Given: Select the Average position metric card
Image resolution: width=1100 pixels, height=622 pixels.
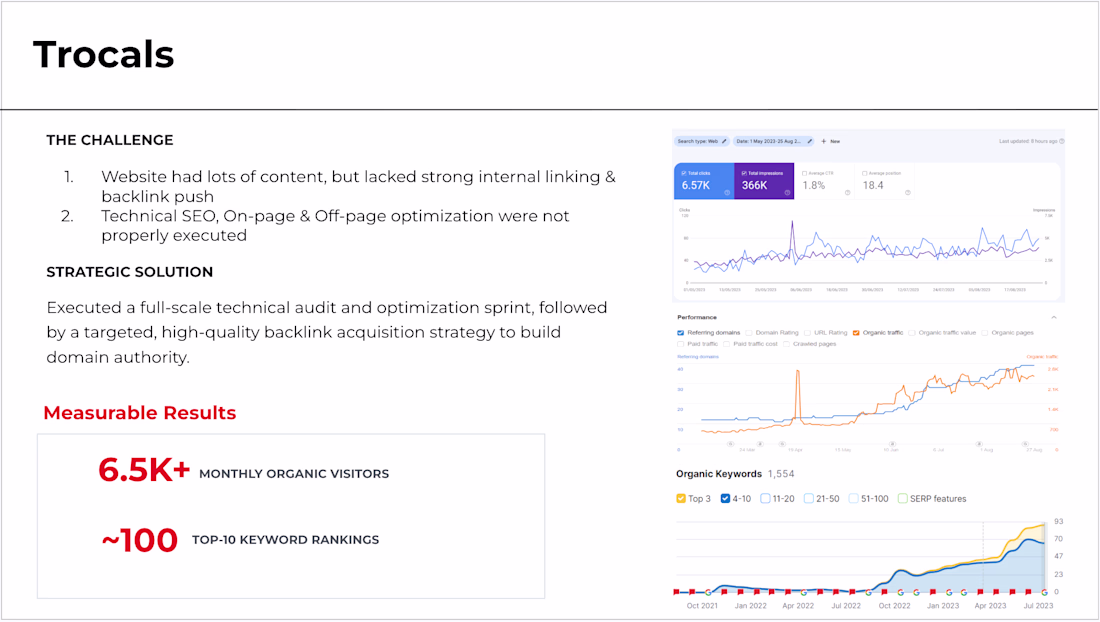Looking at the screenshot, I should pyautogui.click(x=885, y=181).
